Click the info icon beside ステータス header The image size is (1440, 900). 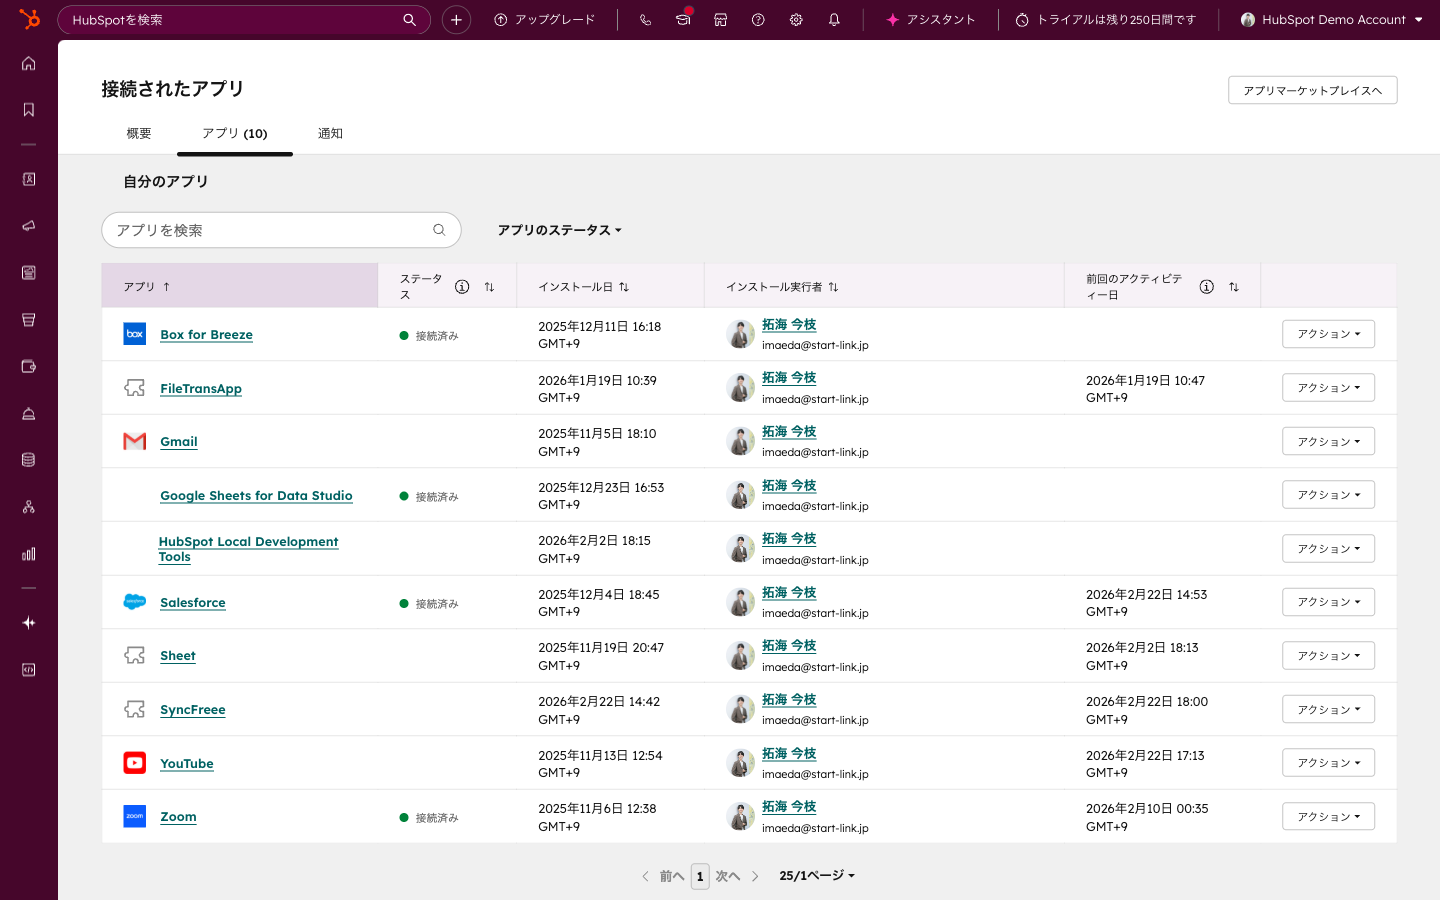tap(462, 287)
